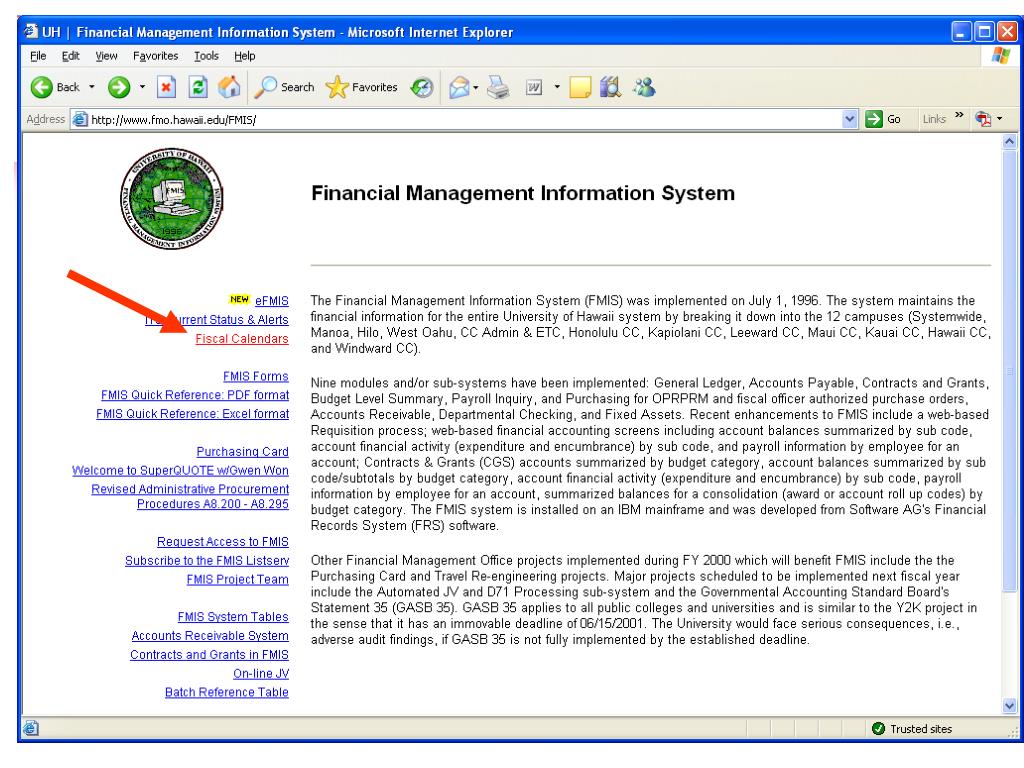Click the page scrollbar down arrow
This screenshot has width=1024, height=768.
[1009, 705]
